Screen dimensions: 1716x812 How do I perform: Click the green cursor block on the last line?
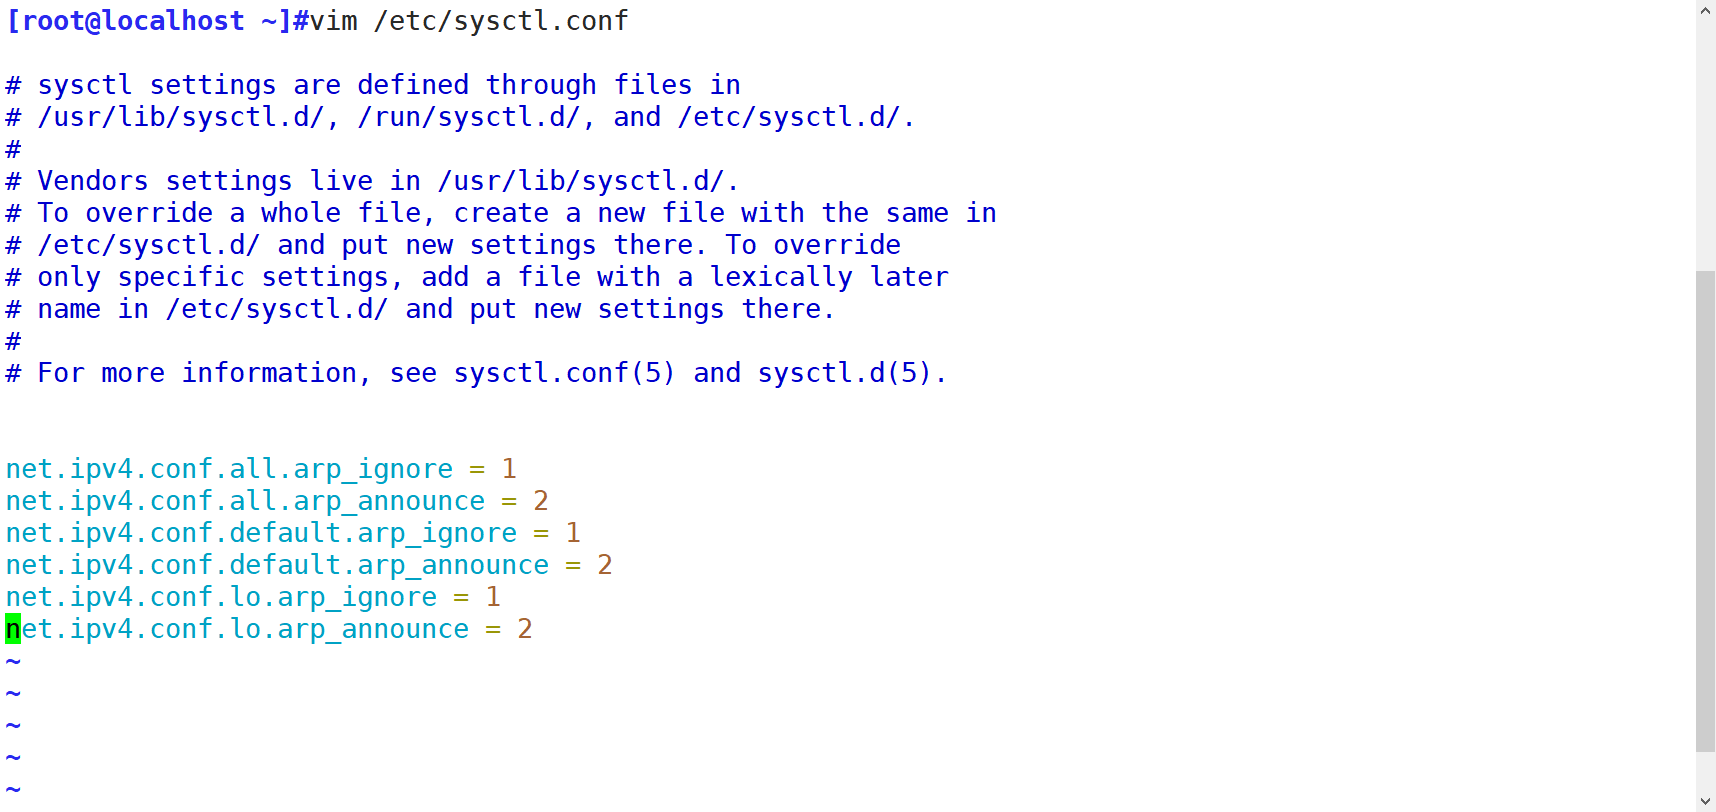coord(13,629)
